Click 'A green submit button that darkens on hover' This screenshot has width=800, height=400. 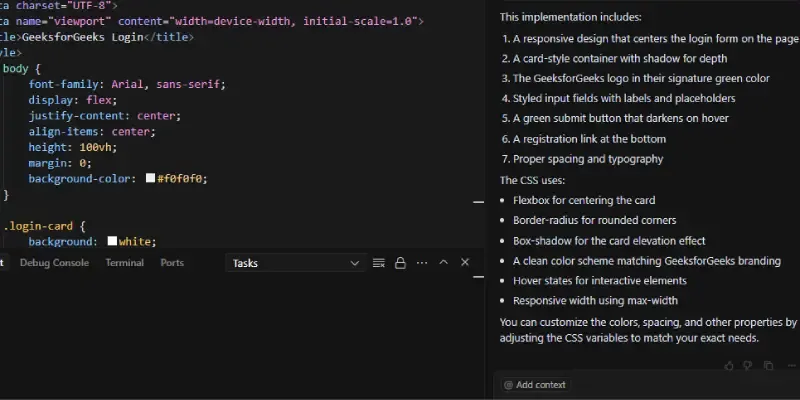pos(620,118)
